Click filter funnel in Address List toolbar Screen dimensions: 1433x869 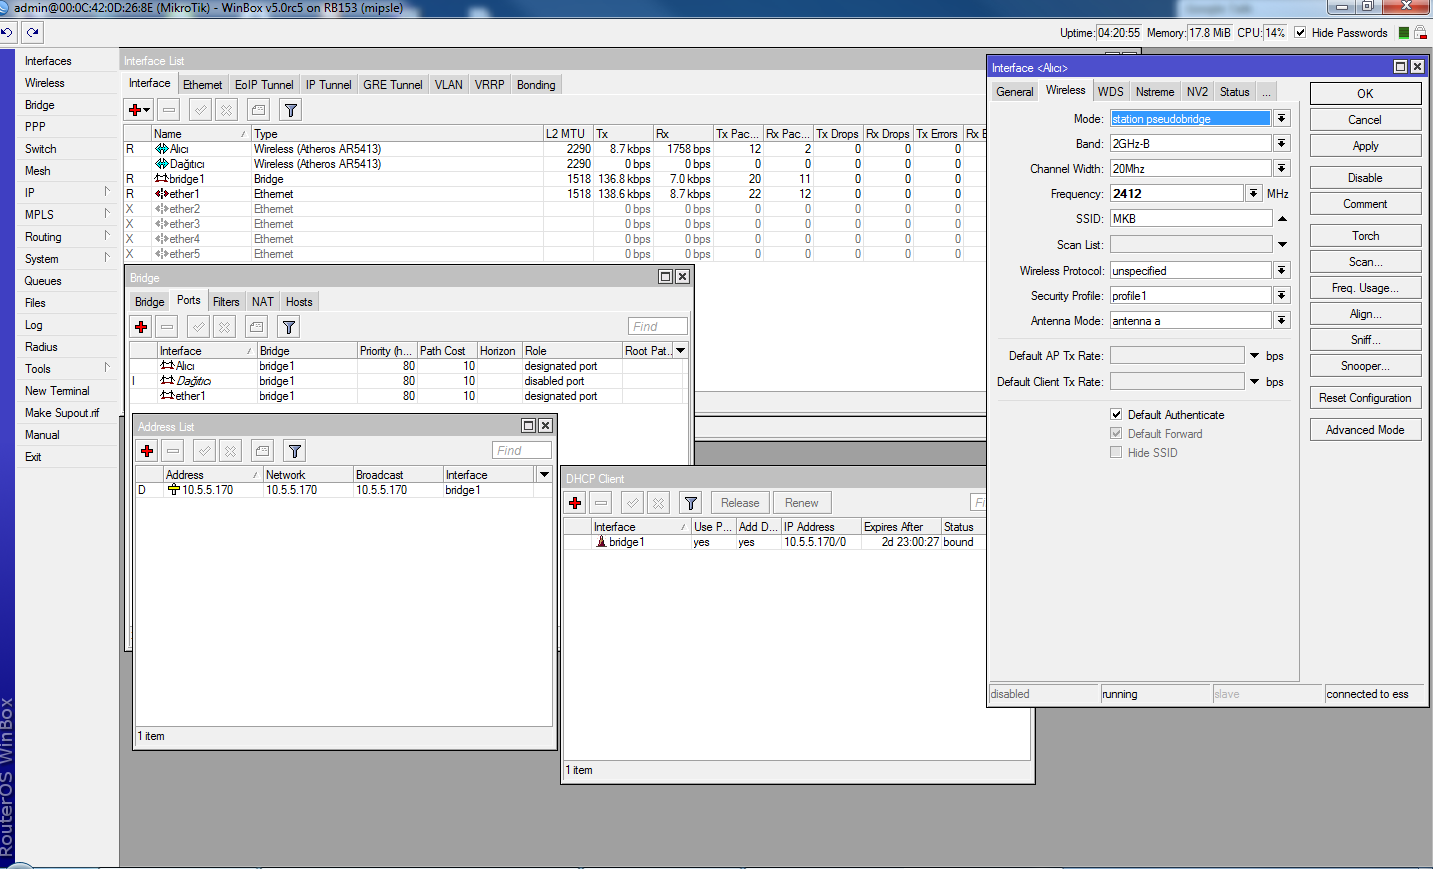click(x=294, y=451)
